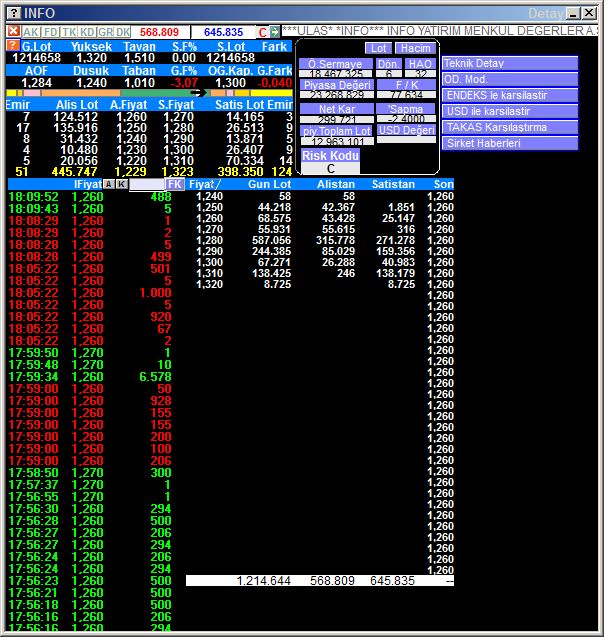
Task: Minimize the INFO window
Action: [573, 13]
